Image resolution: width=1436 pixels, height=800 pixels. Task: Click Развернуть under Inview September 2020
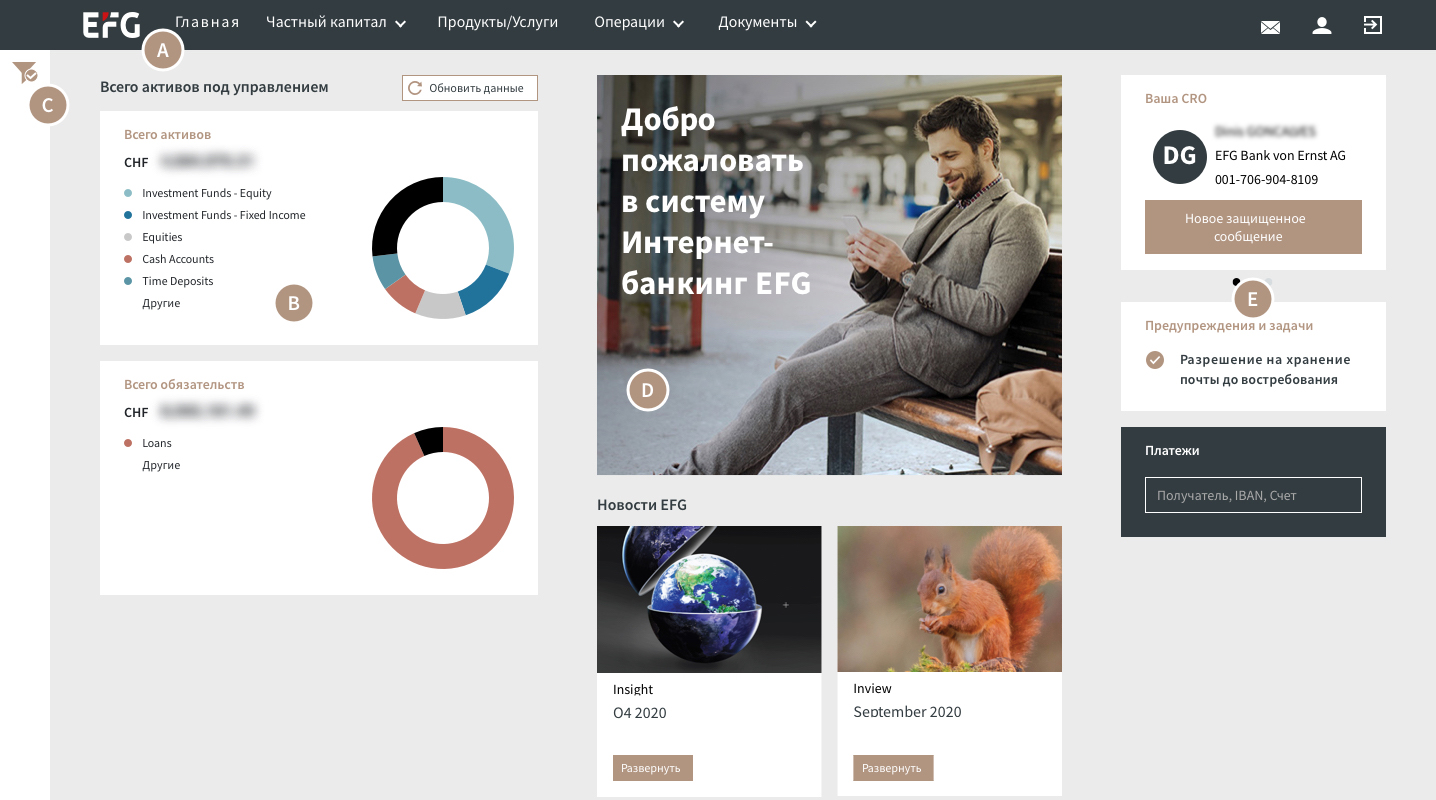(x=893, y=768)
